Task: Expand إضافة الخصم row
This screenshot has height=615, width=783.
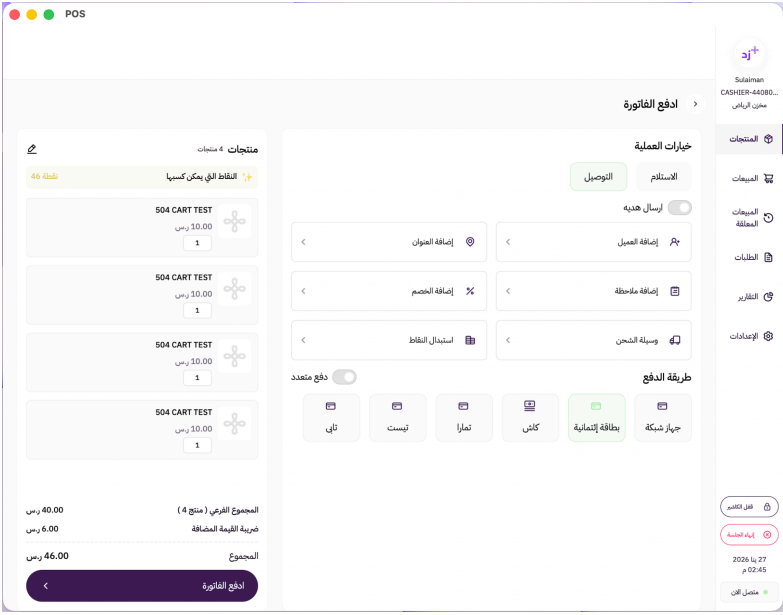Action: click(x=389, y=291)
